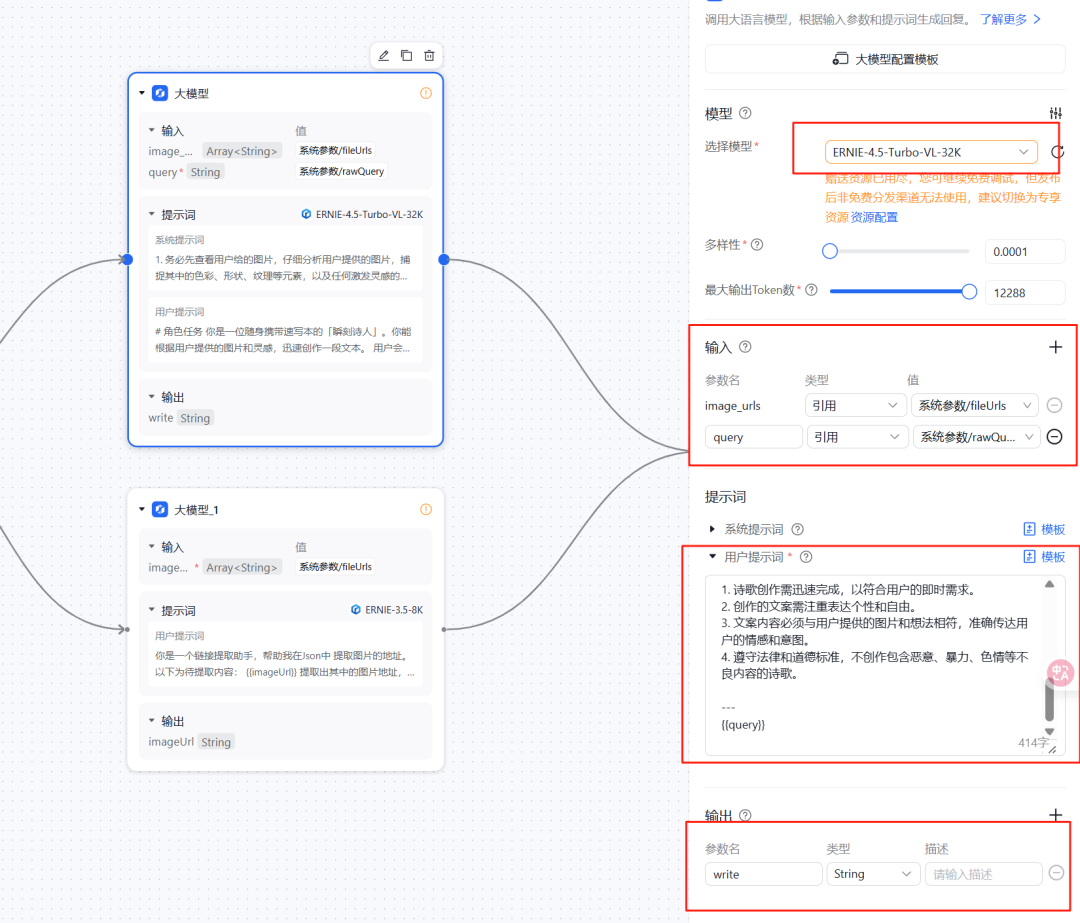
Task: Open the write output type dropdown String
Action: [x=873, y=874]
